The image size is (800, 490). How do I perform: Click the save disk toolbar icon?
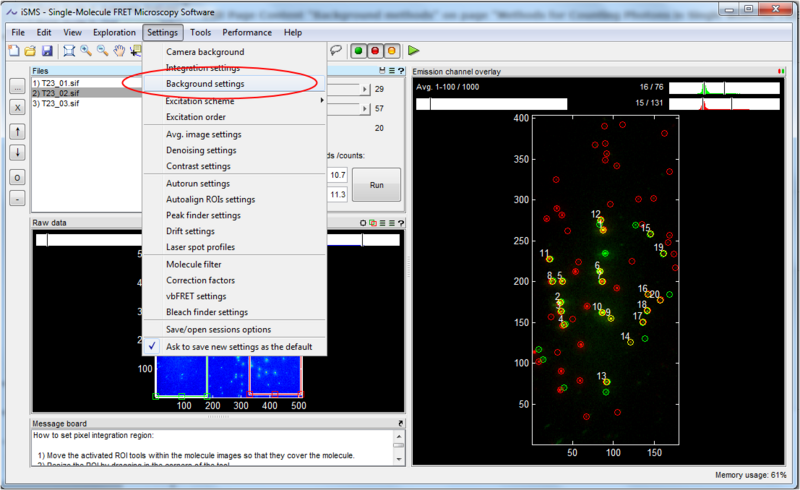point(47,50)
